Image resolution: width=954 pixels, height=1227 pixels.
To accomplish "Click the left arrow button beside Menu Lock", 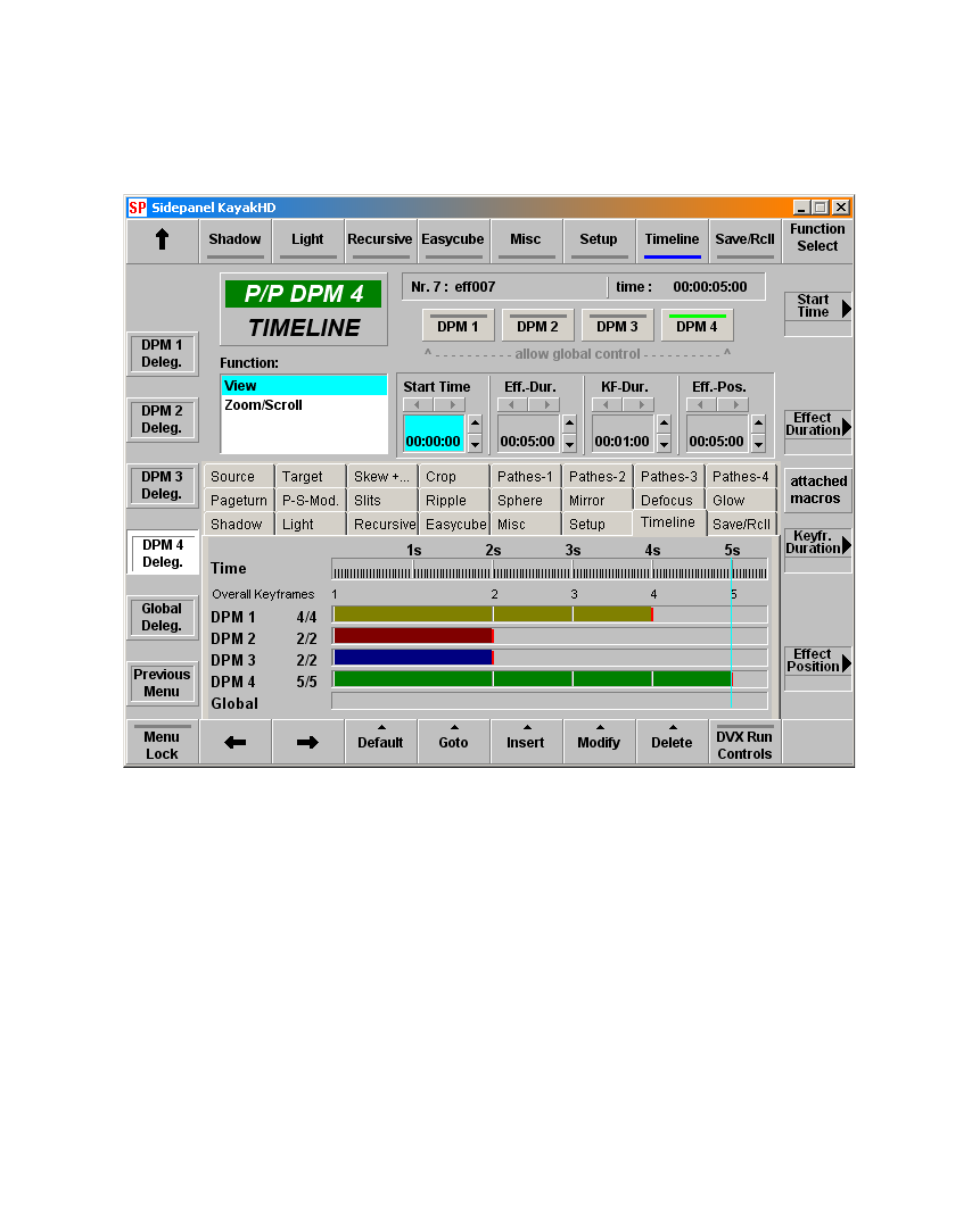I will pyautogui.click(x=235, y=742).
